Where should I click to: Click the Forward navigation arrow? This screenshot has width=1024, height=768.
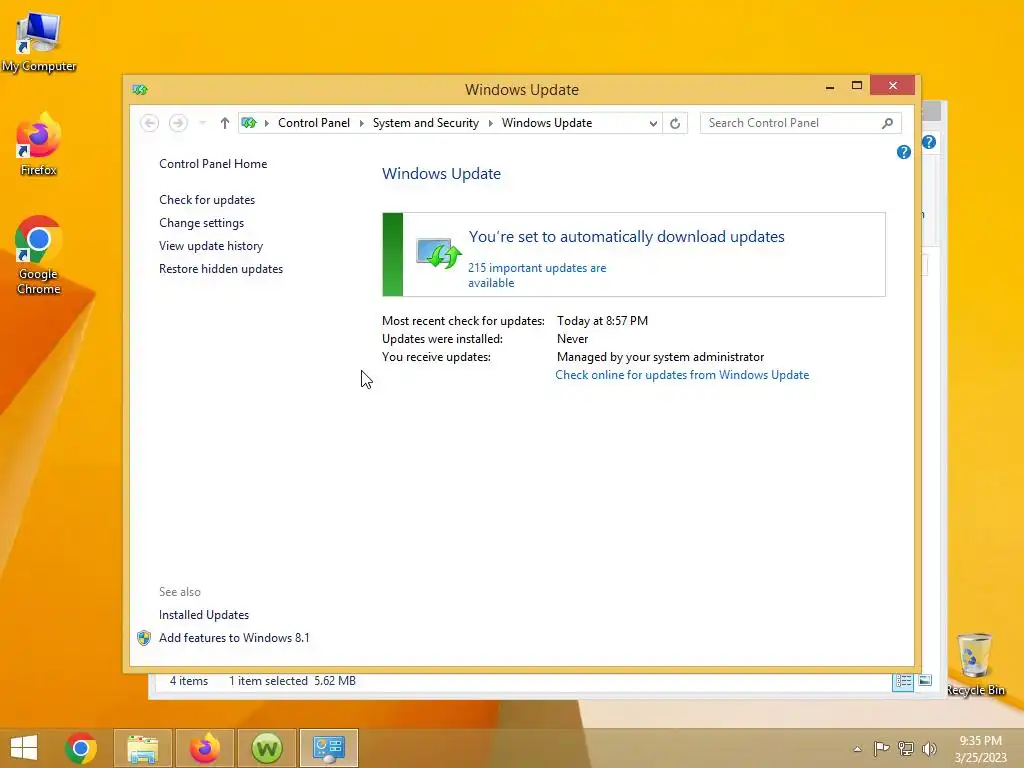tap(178, 123)
